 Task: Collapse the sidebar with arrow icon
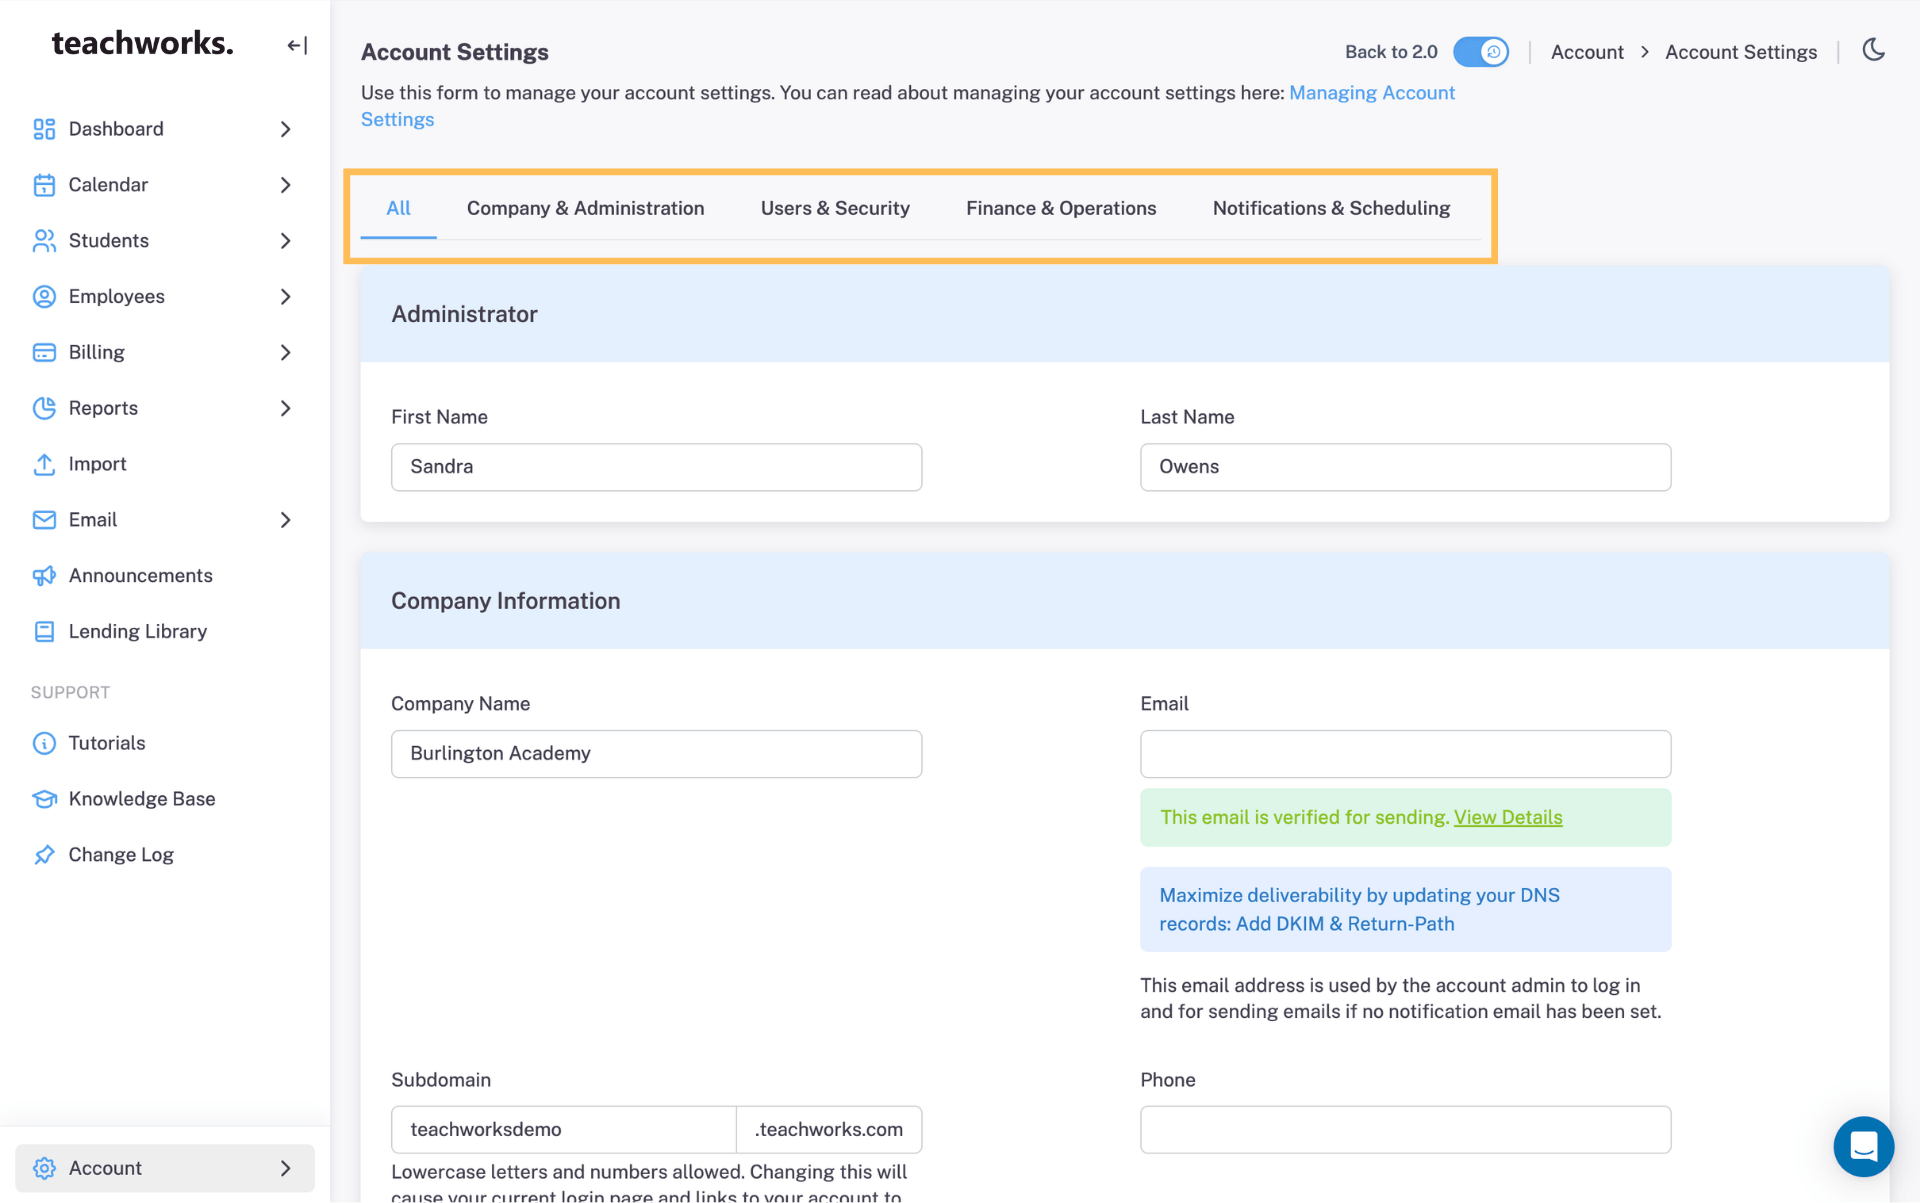[x=297, y=45]
